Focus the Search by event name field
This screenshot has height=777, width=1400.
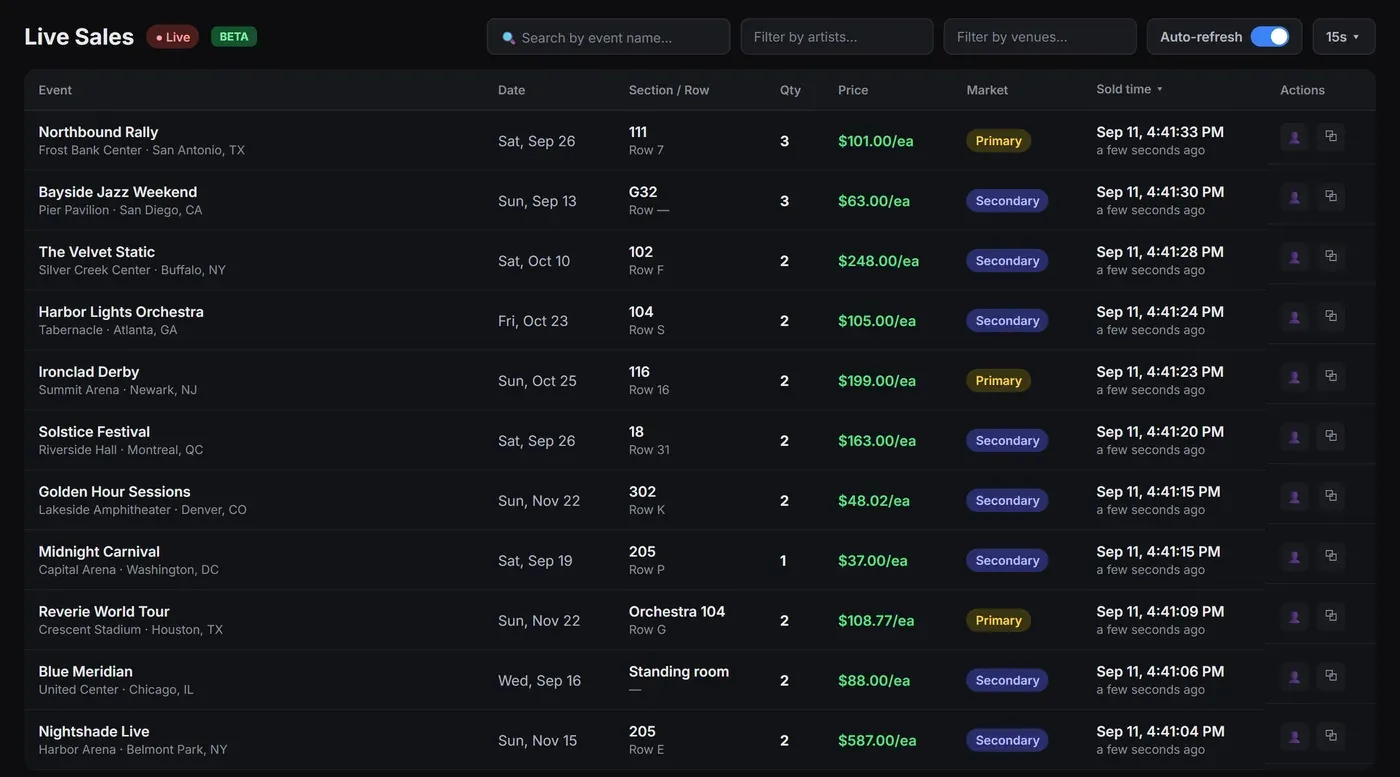[x=608, y=37]
